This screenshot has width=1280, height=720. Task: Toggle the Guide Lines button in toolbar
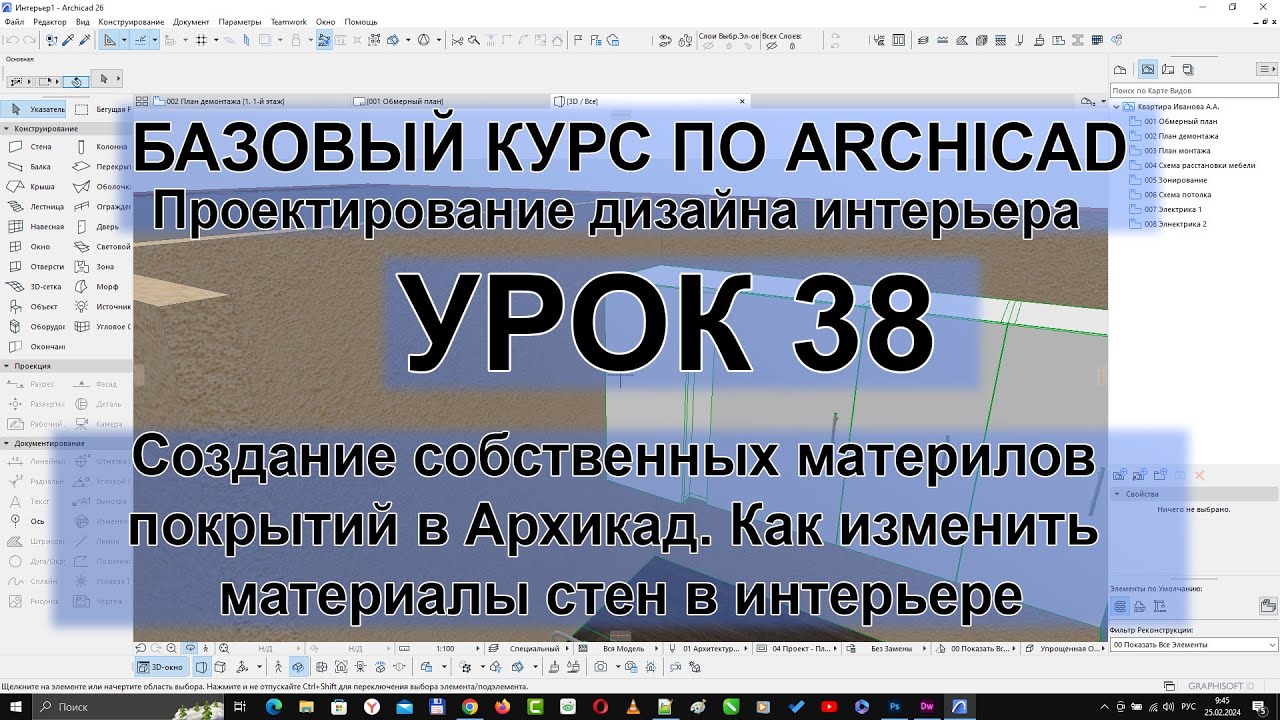click(110, 40)
